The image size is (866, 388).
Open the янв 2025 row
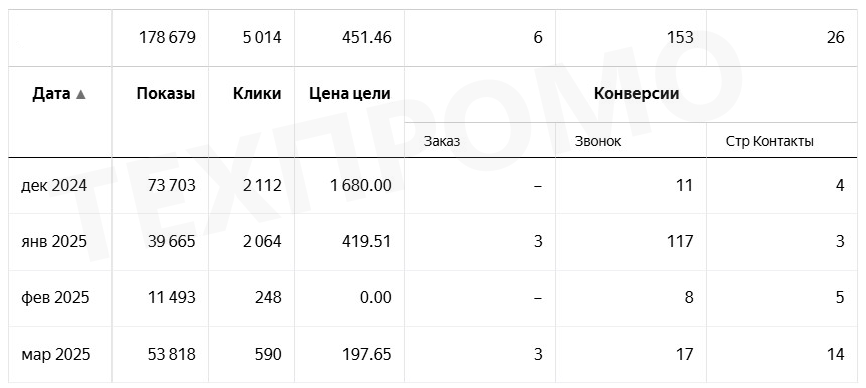(432, 242)
